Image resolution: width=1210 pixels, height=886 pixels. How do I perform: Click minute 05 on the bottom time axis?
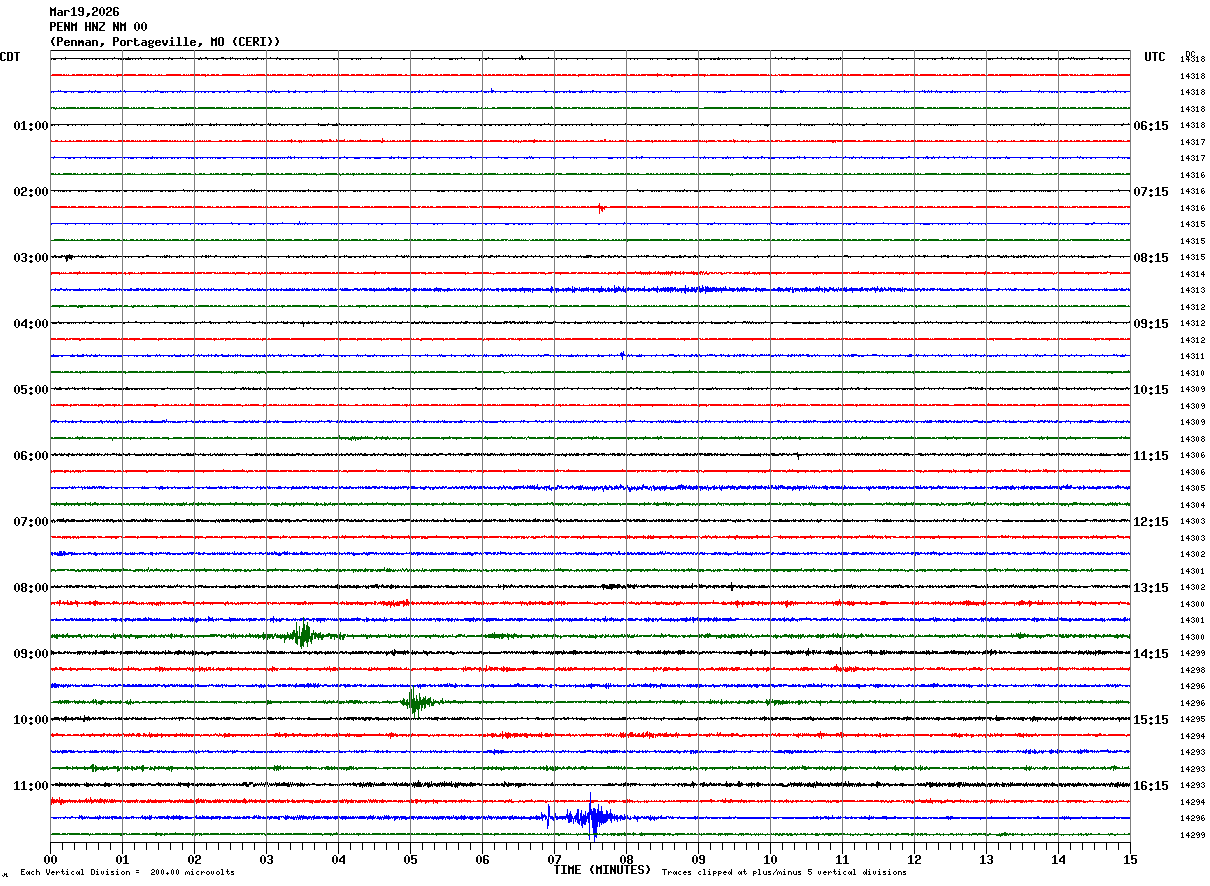coord(410,859)
